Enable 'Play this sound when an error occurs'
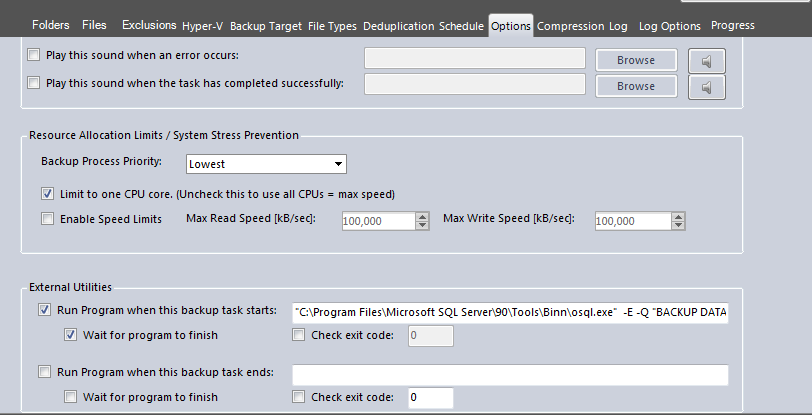This screenshot has height=415, width=812. [x=34, y=55]
